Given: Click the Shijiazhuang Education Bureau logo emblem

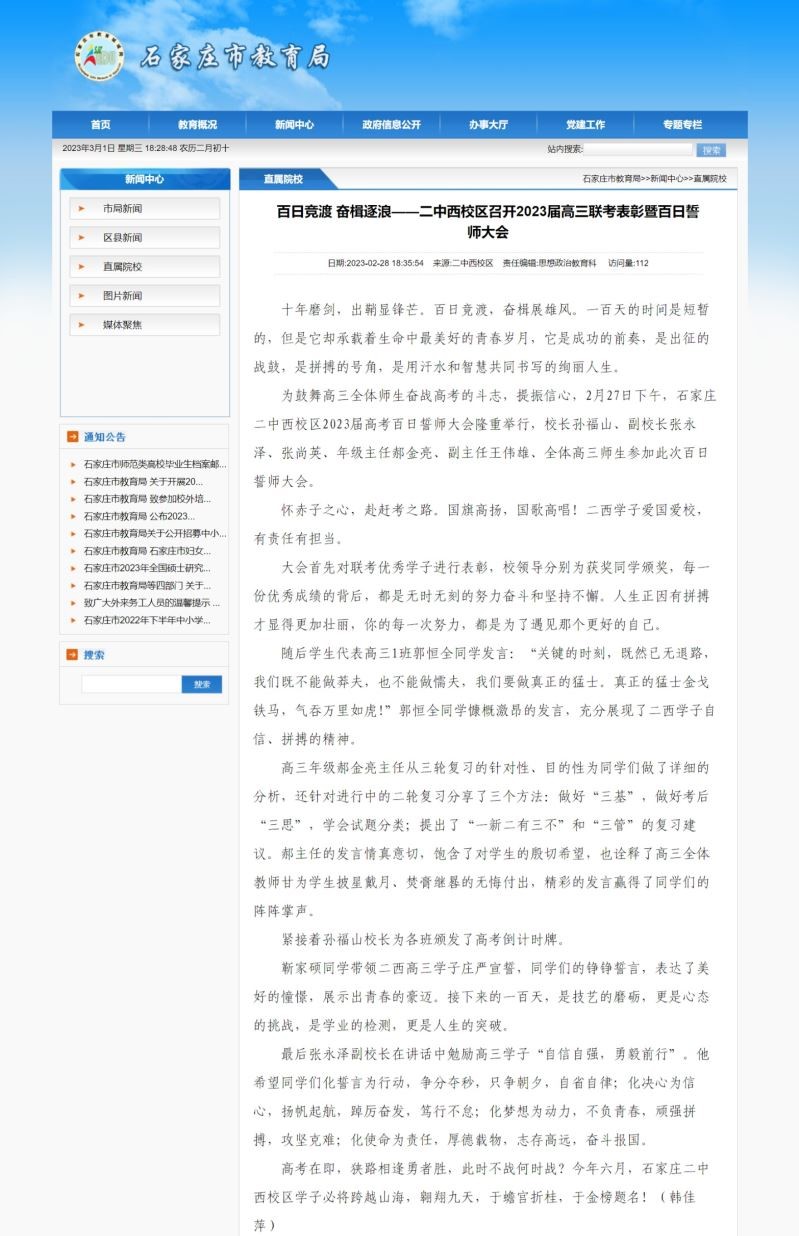Looking at the screenshot, I should tap(99, 57).
